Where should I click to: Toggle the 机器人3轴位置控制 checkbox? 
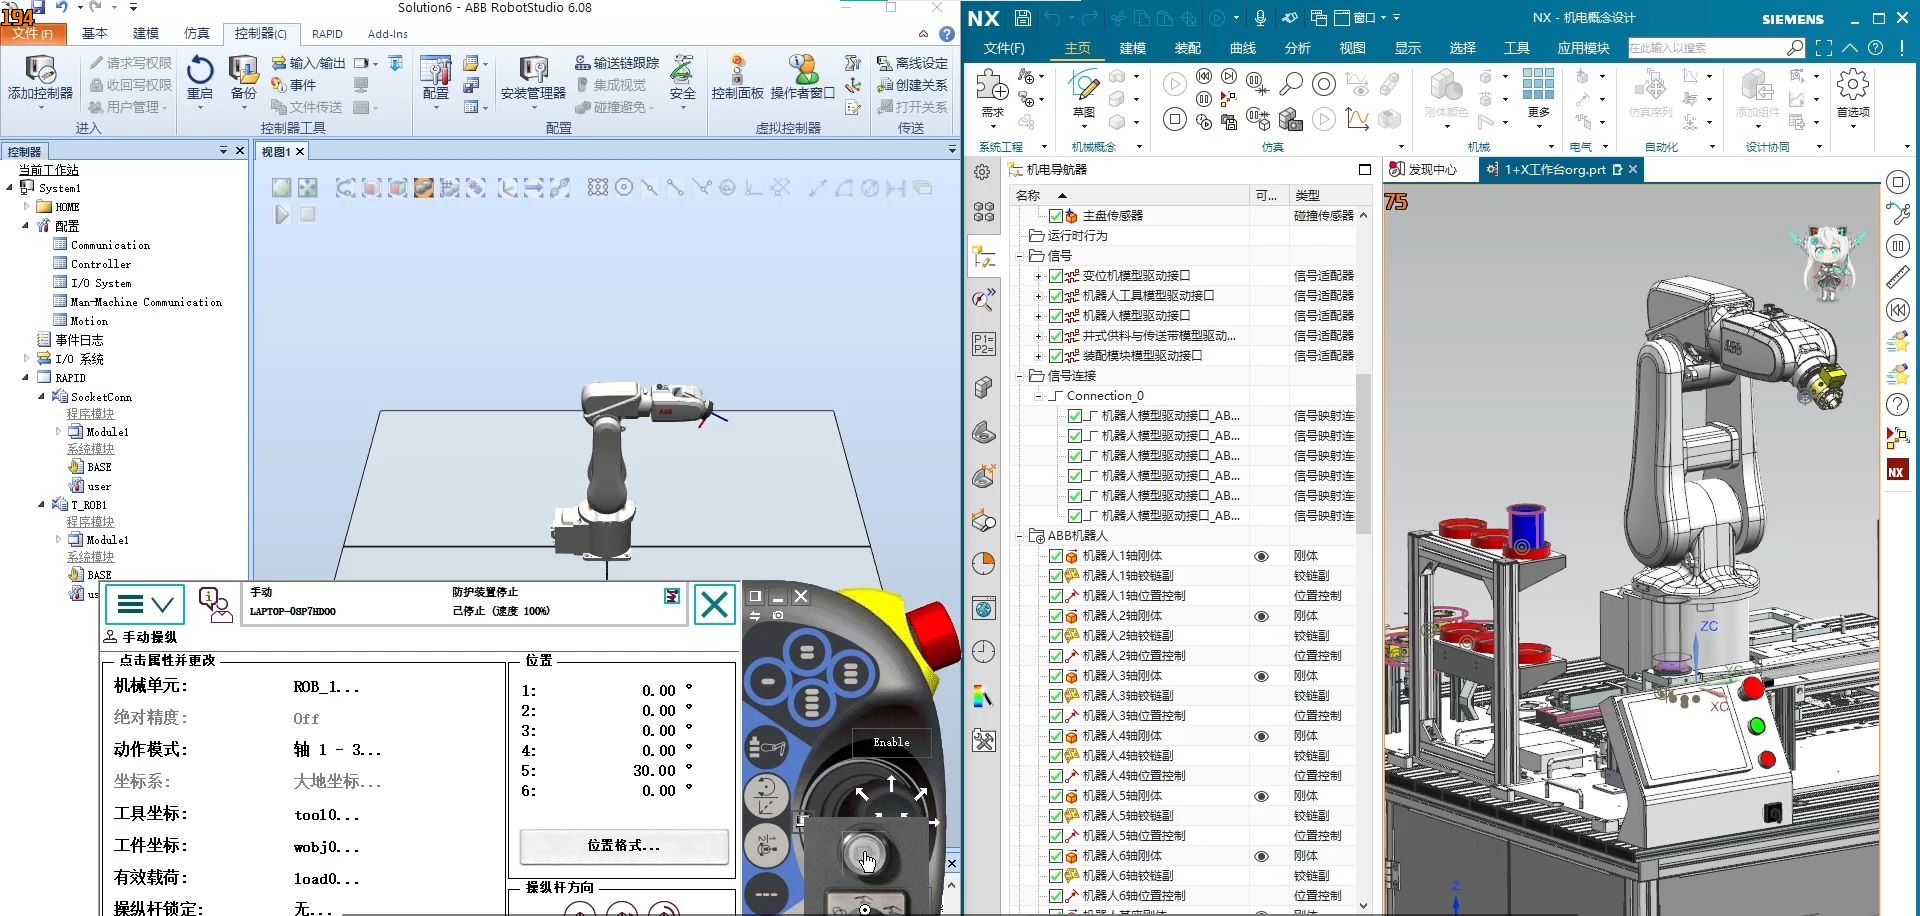click(1056, 715)
